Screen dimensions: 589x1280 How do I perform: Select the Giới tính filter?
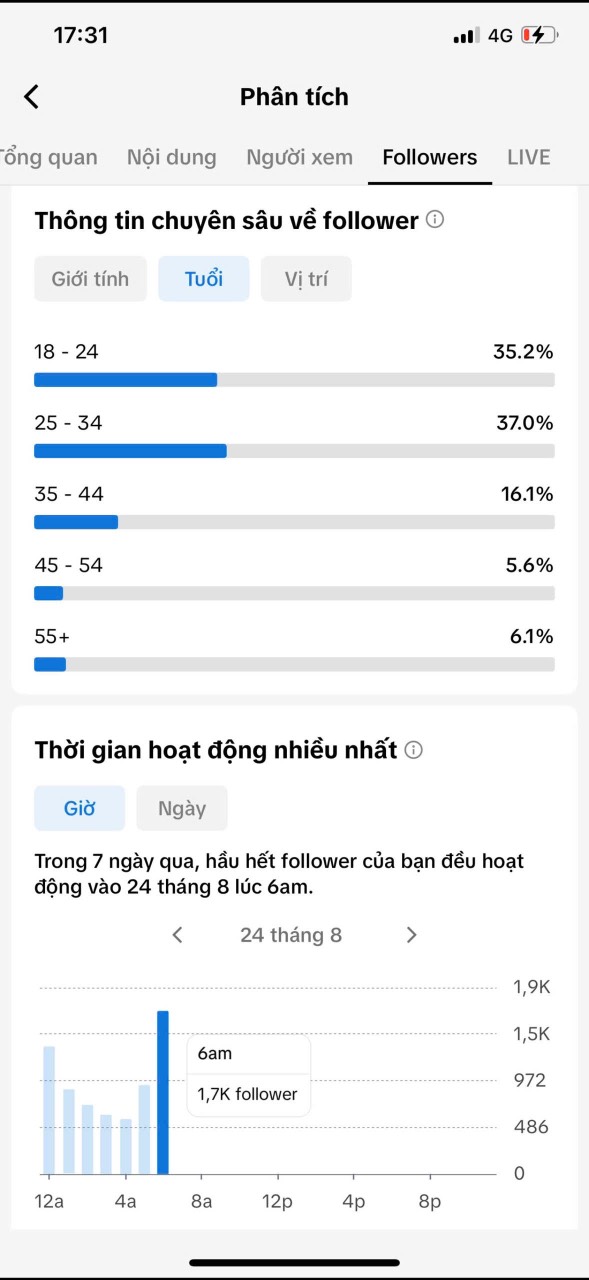(x=90, y=279)
